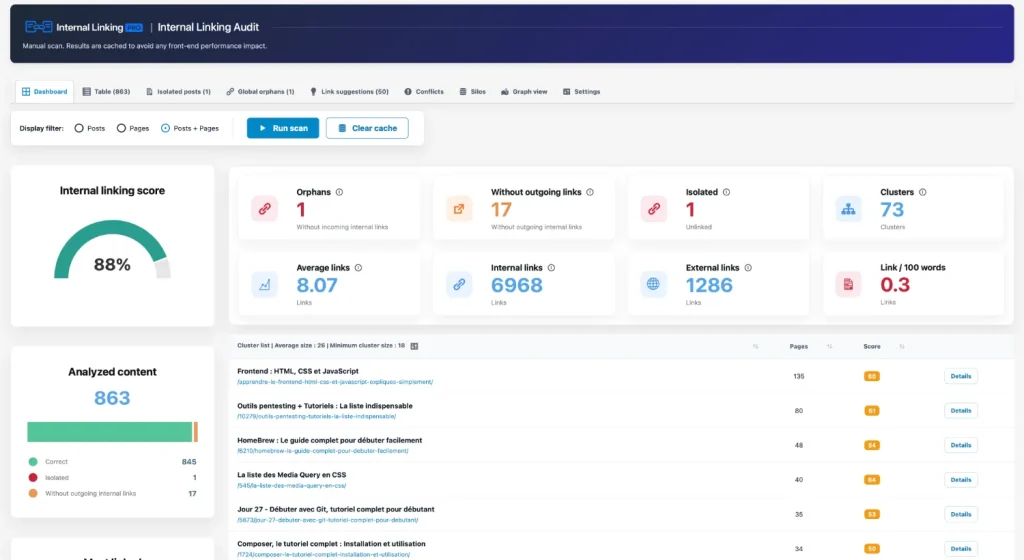The height and width of the screenshot is (560, 1024).
Task: Click the Orphans broken-link card icon
Action: (264, 209)
